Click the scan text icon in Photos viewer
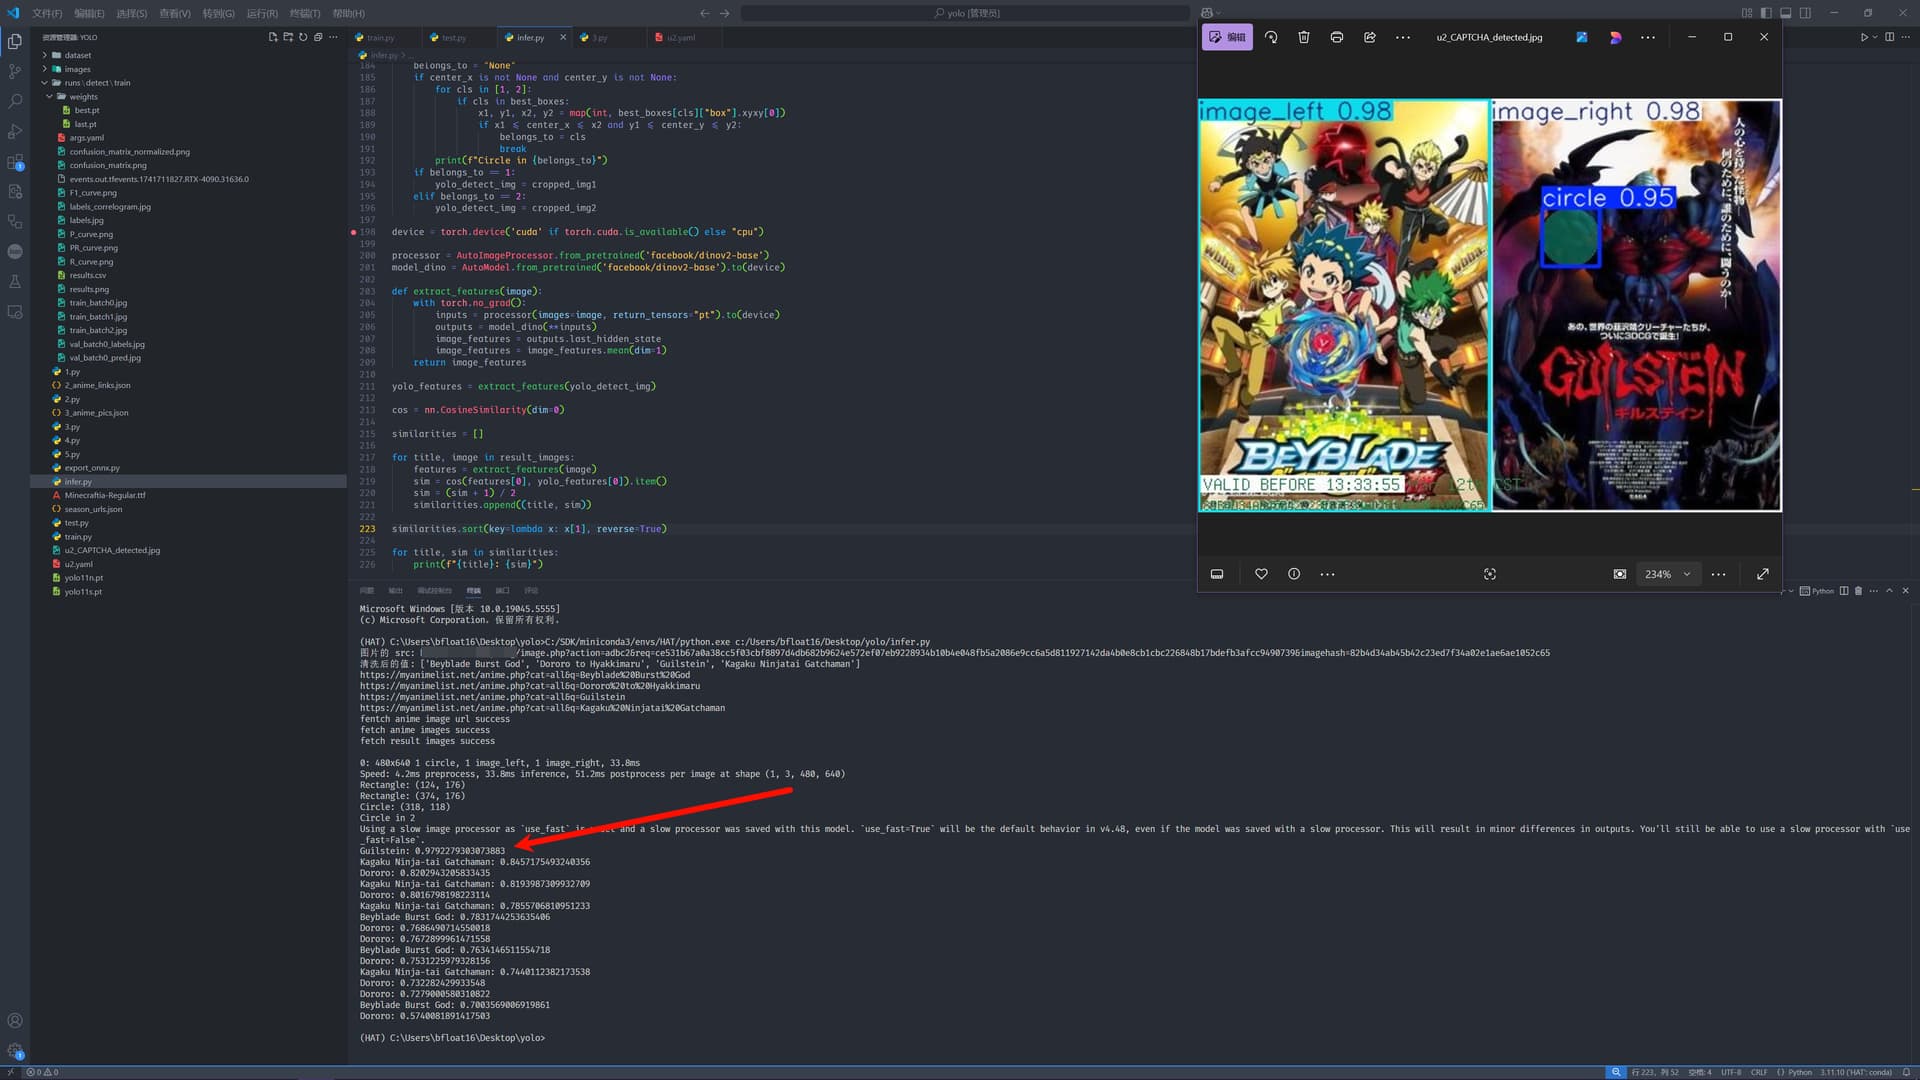The image size is (1920, 1080). coord(1490,574)
